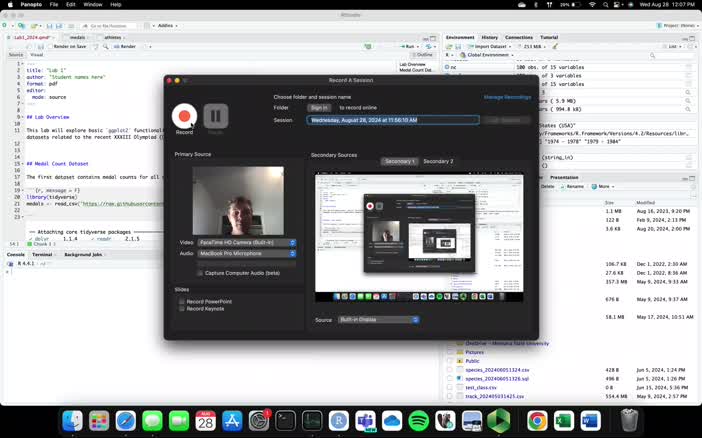The width and height of the screenshot is (702, 438).
Task: Open Microsoft Excel from the dock
Action: click(563, 421)
